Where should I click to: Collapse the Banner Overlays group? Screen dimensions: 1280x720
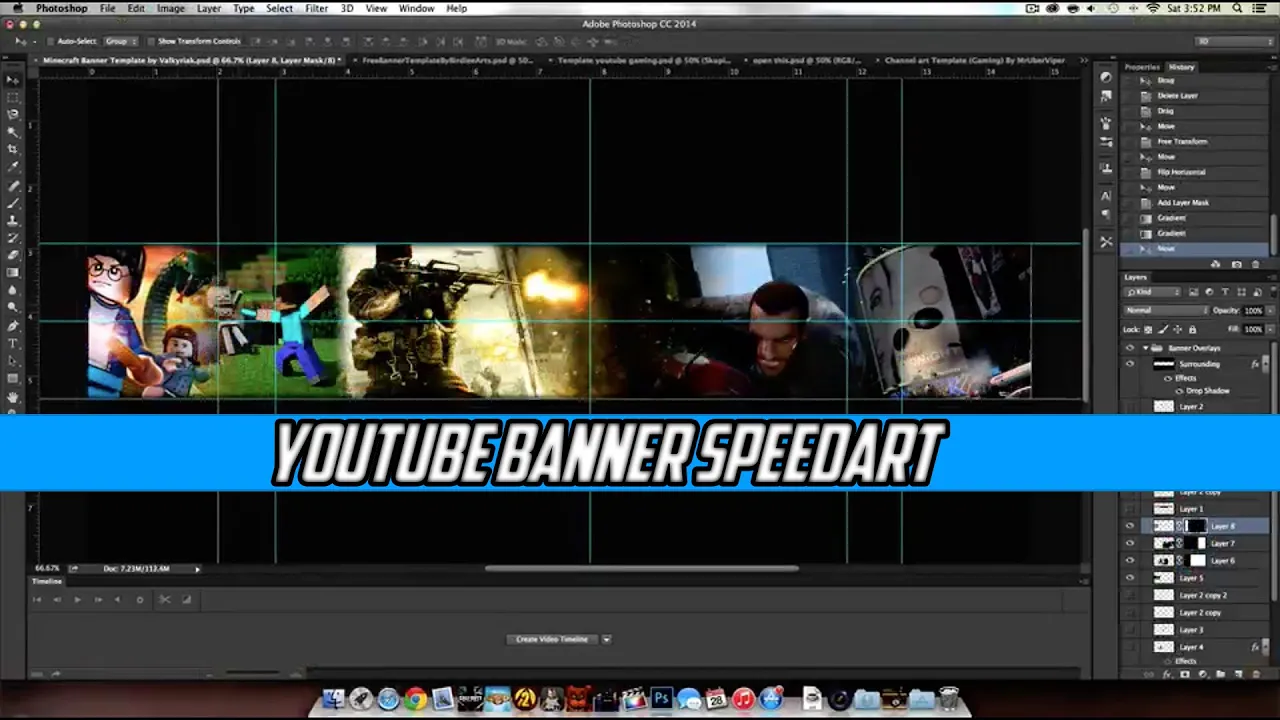pos(1145,348)
